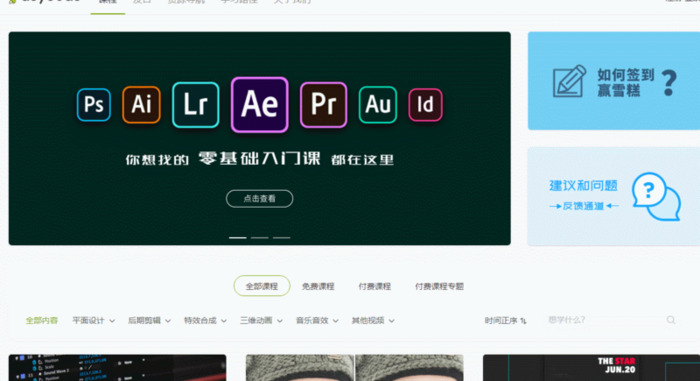Select the Lightroom Lr icon
The image size is (700, 381).
[196, 105]
